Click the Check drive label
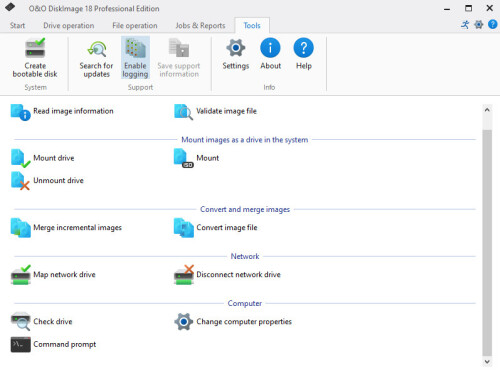 [x=53, y=321]
